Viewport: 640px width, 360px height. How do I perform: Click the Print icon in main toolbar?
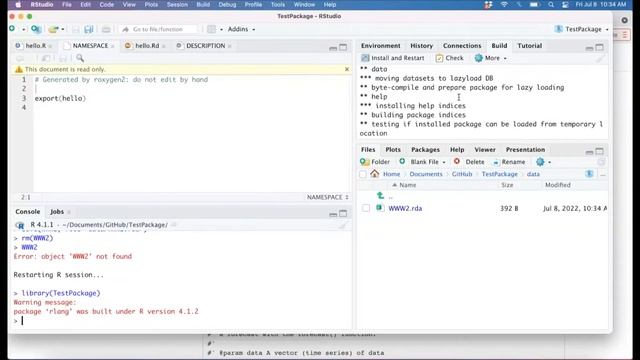tap(106, 29)
